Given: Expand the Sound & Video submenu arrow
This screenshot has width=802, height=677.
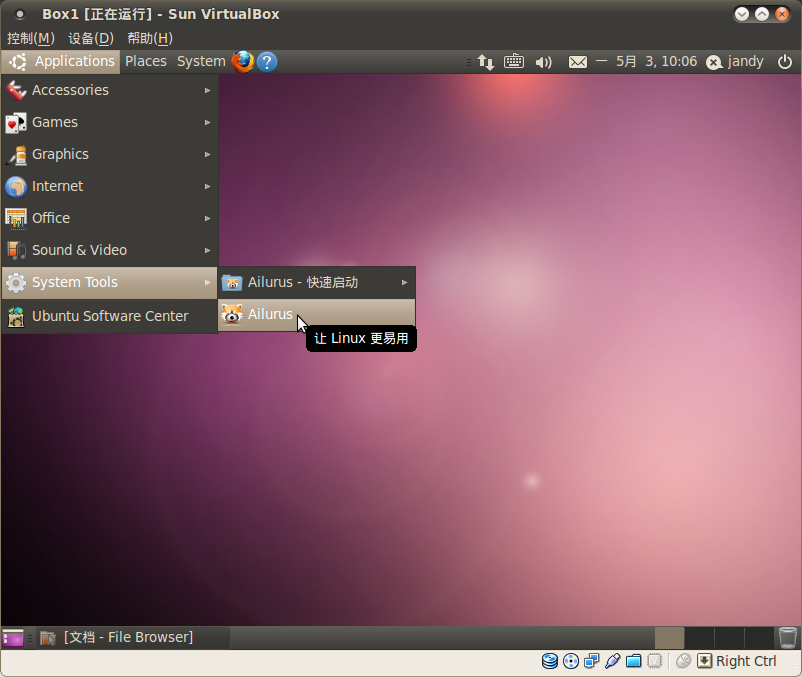Looking at the screenshot, I should (208, 251).
